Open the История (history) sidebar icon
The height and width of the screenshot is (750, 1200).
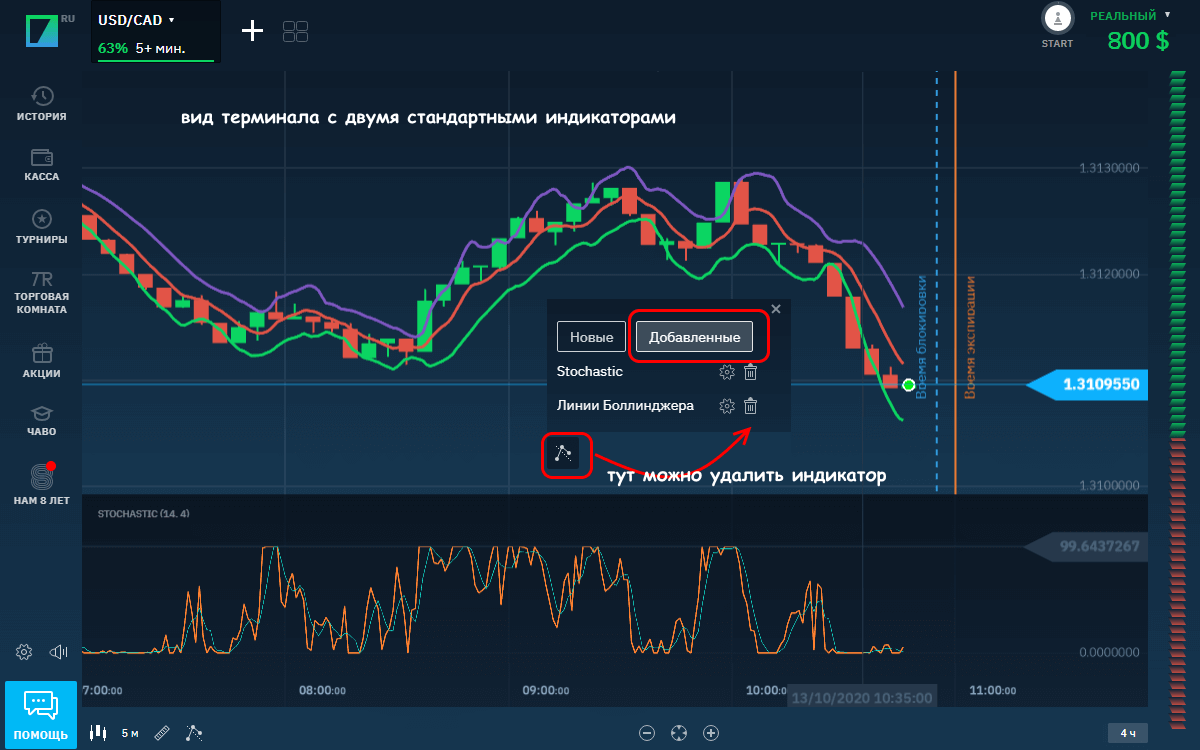pos(42,96)
